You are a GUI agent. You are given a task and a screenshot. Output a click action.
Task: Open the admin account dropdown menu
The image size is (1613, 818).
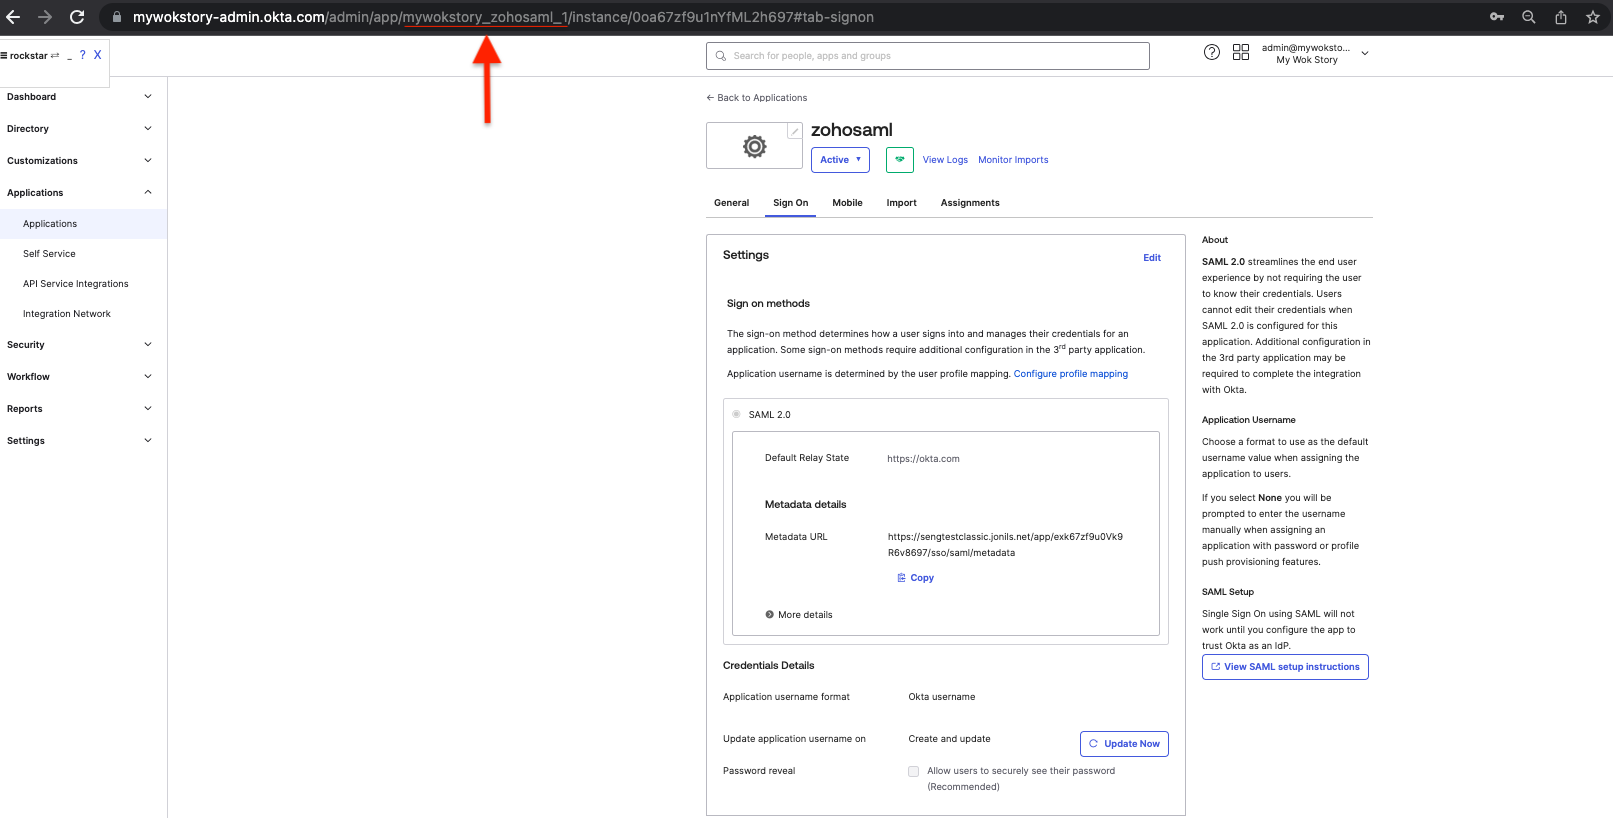pos(1364,53)
